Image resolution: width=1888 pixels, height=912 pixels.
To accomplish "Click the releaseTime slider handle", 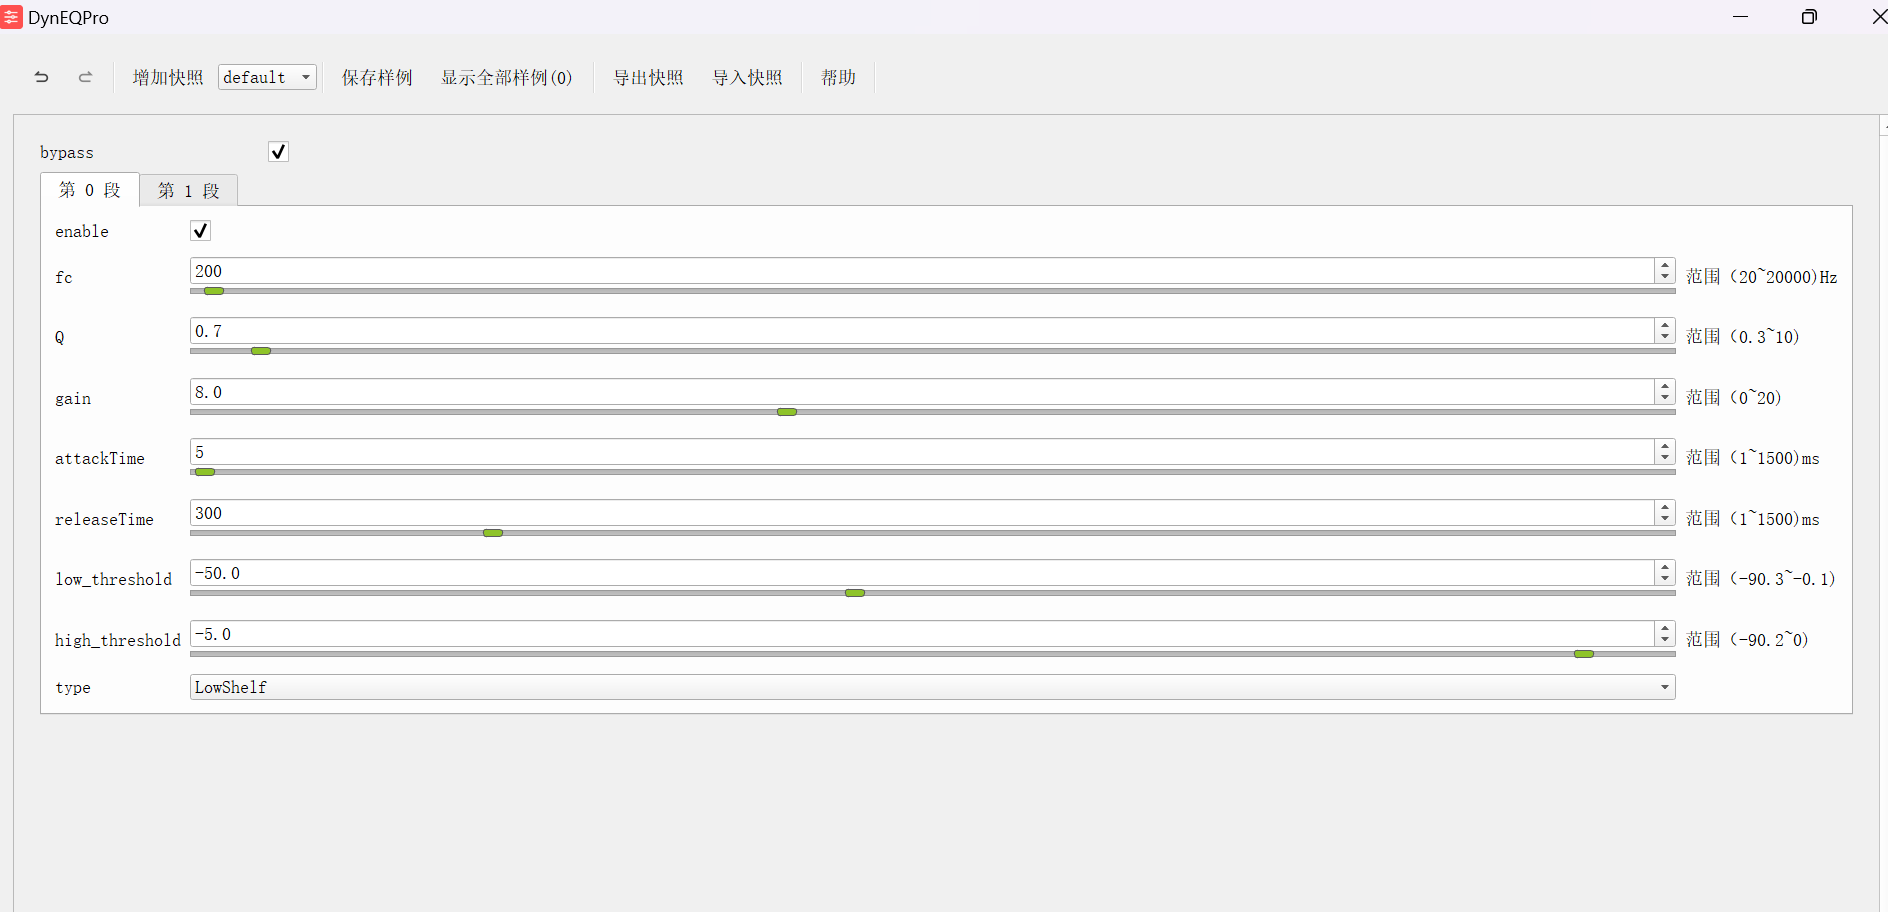I will point(493,533).
